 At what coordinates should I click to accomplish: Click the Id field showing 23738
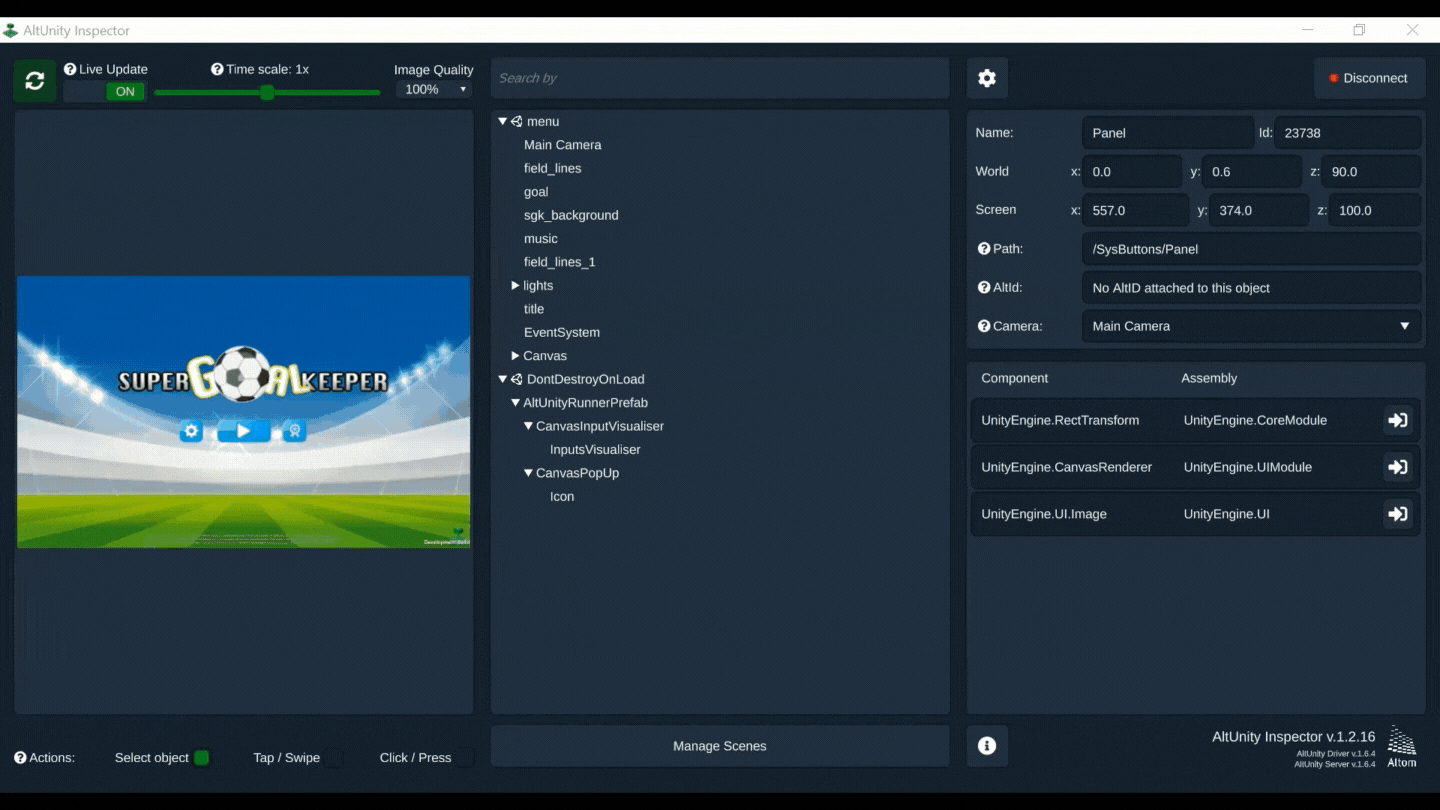click(x=1347, y=133)
